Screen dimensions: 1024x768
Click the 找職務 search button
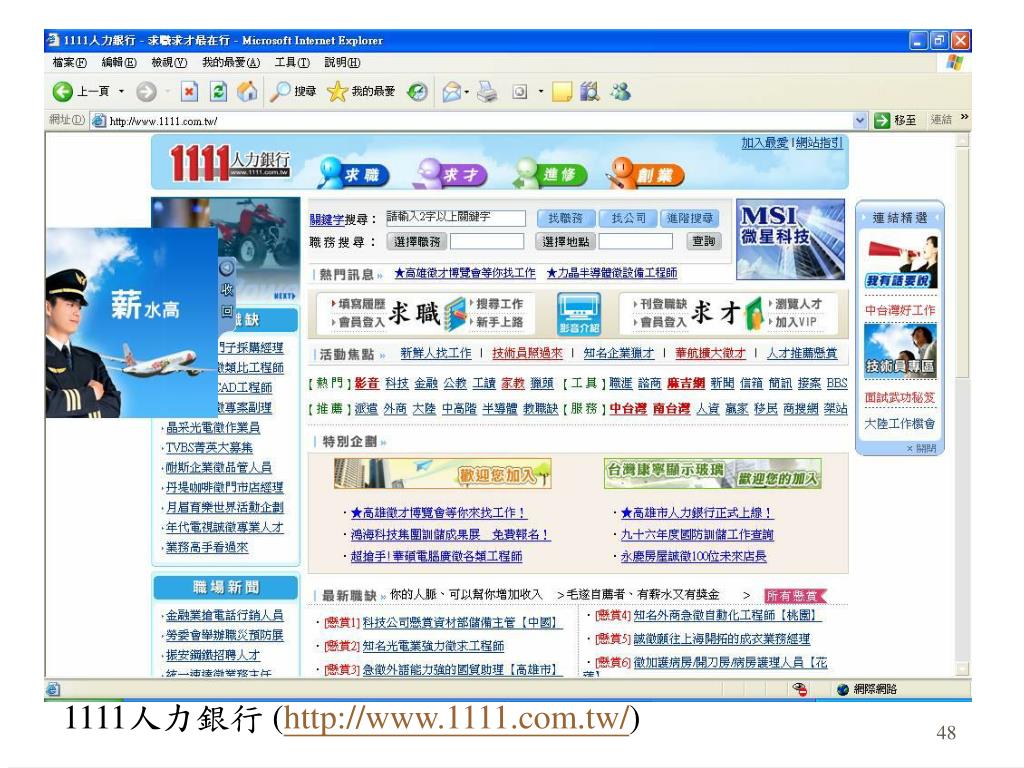tap(565, 218)
